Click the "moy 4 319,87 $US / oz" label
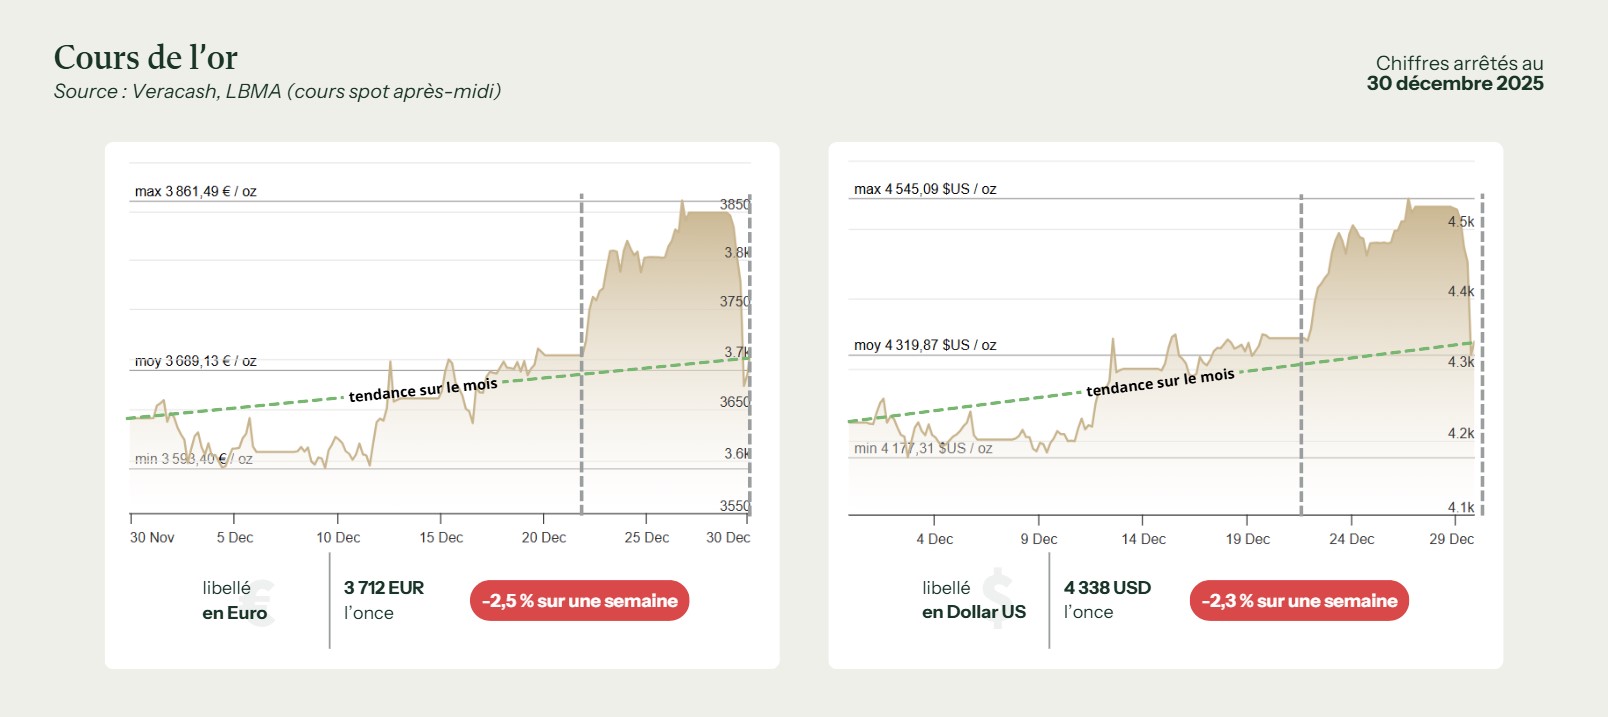 tap(925, 345)
